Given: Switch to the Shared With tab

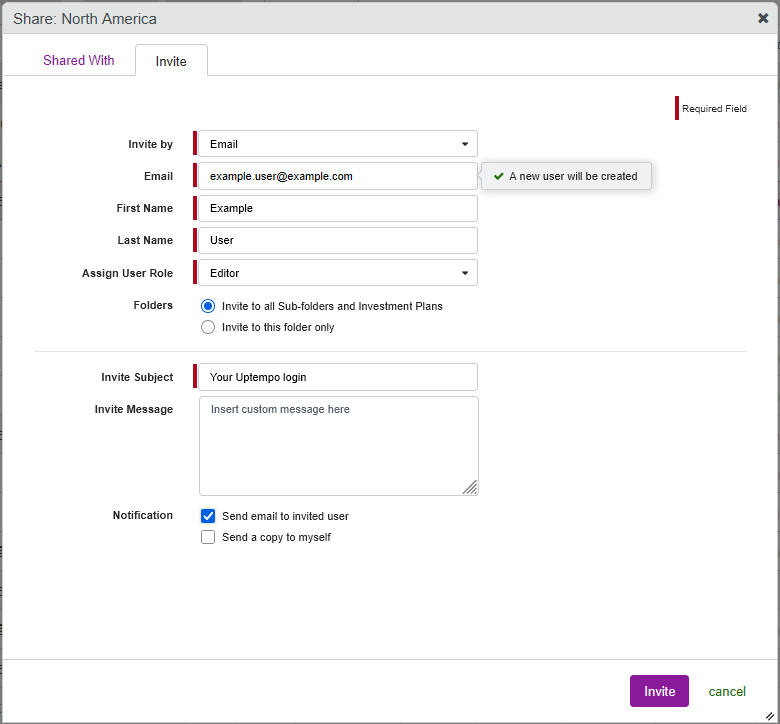Looking at the screenshot, I should pos(79,60).
